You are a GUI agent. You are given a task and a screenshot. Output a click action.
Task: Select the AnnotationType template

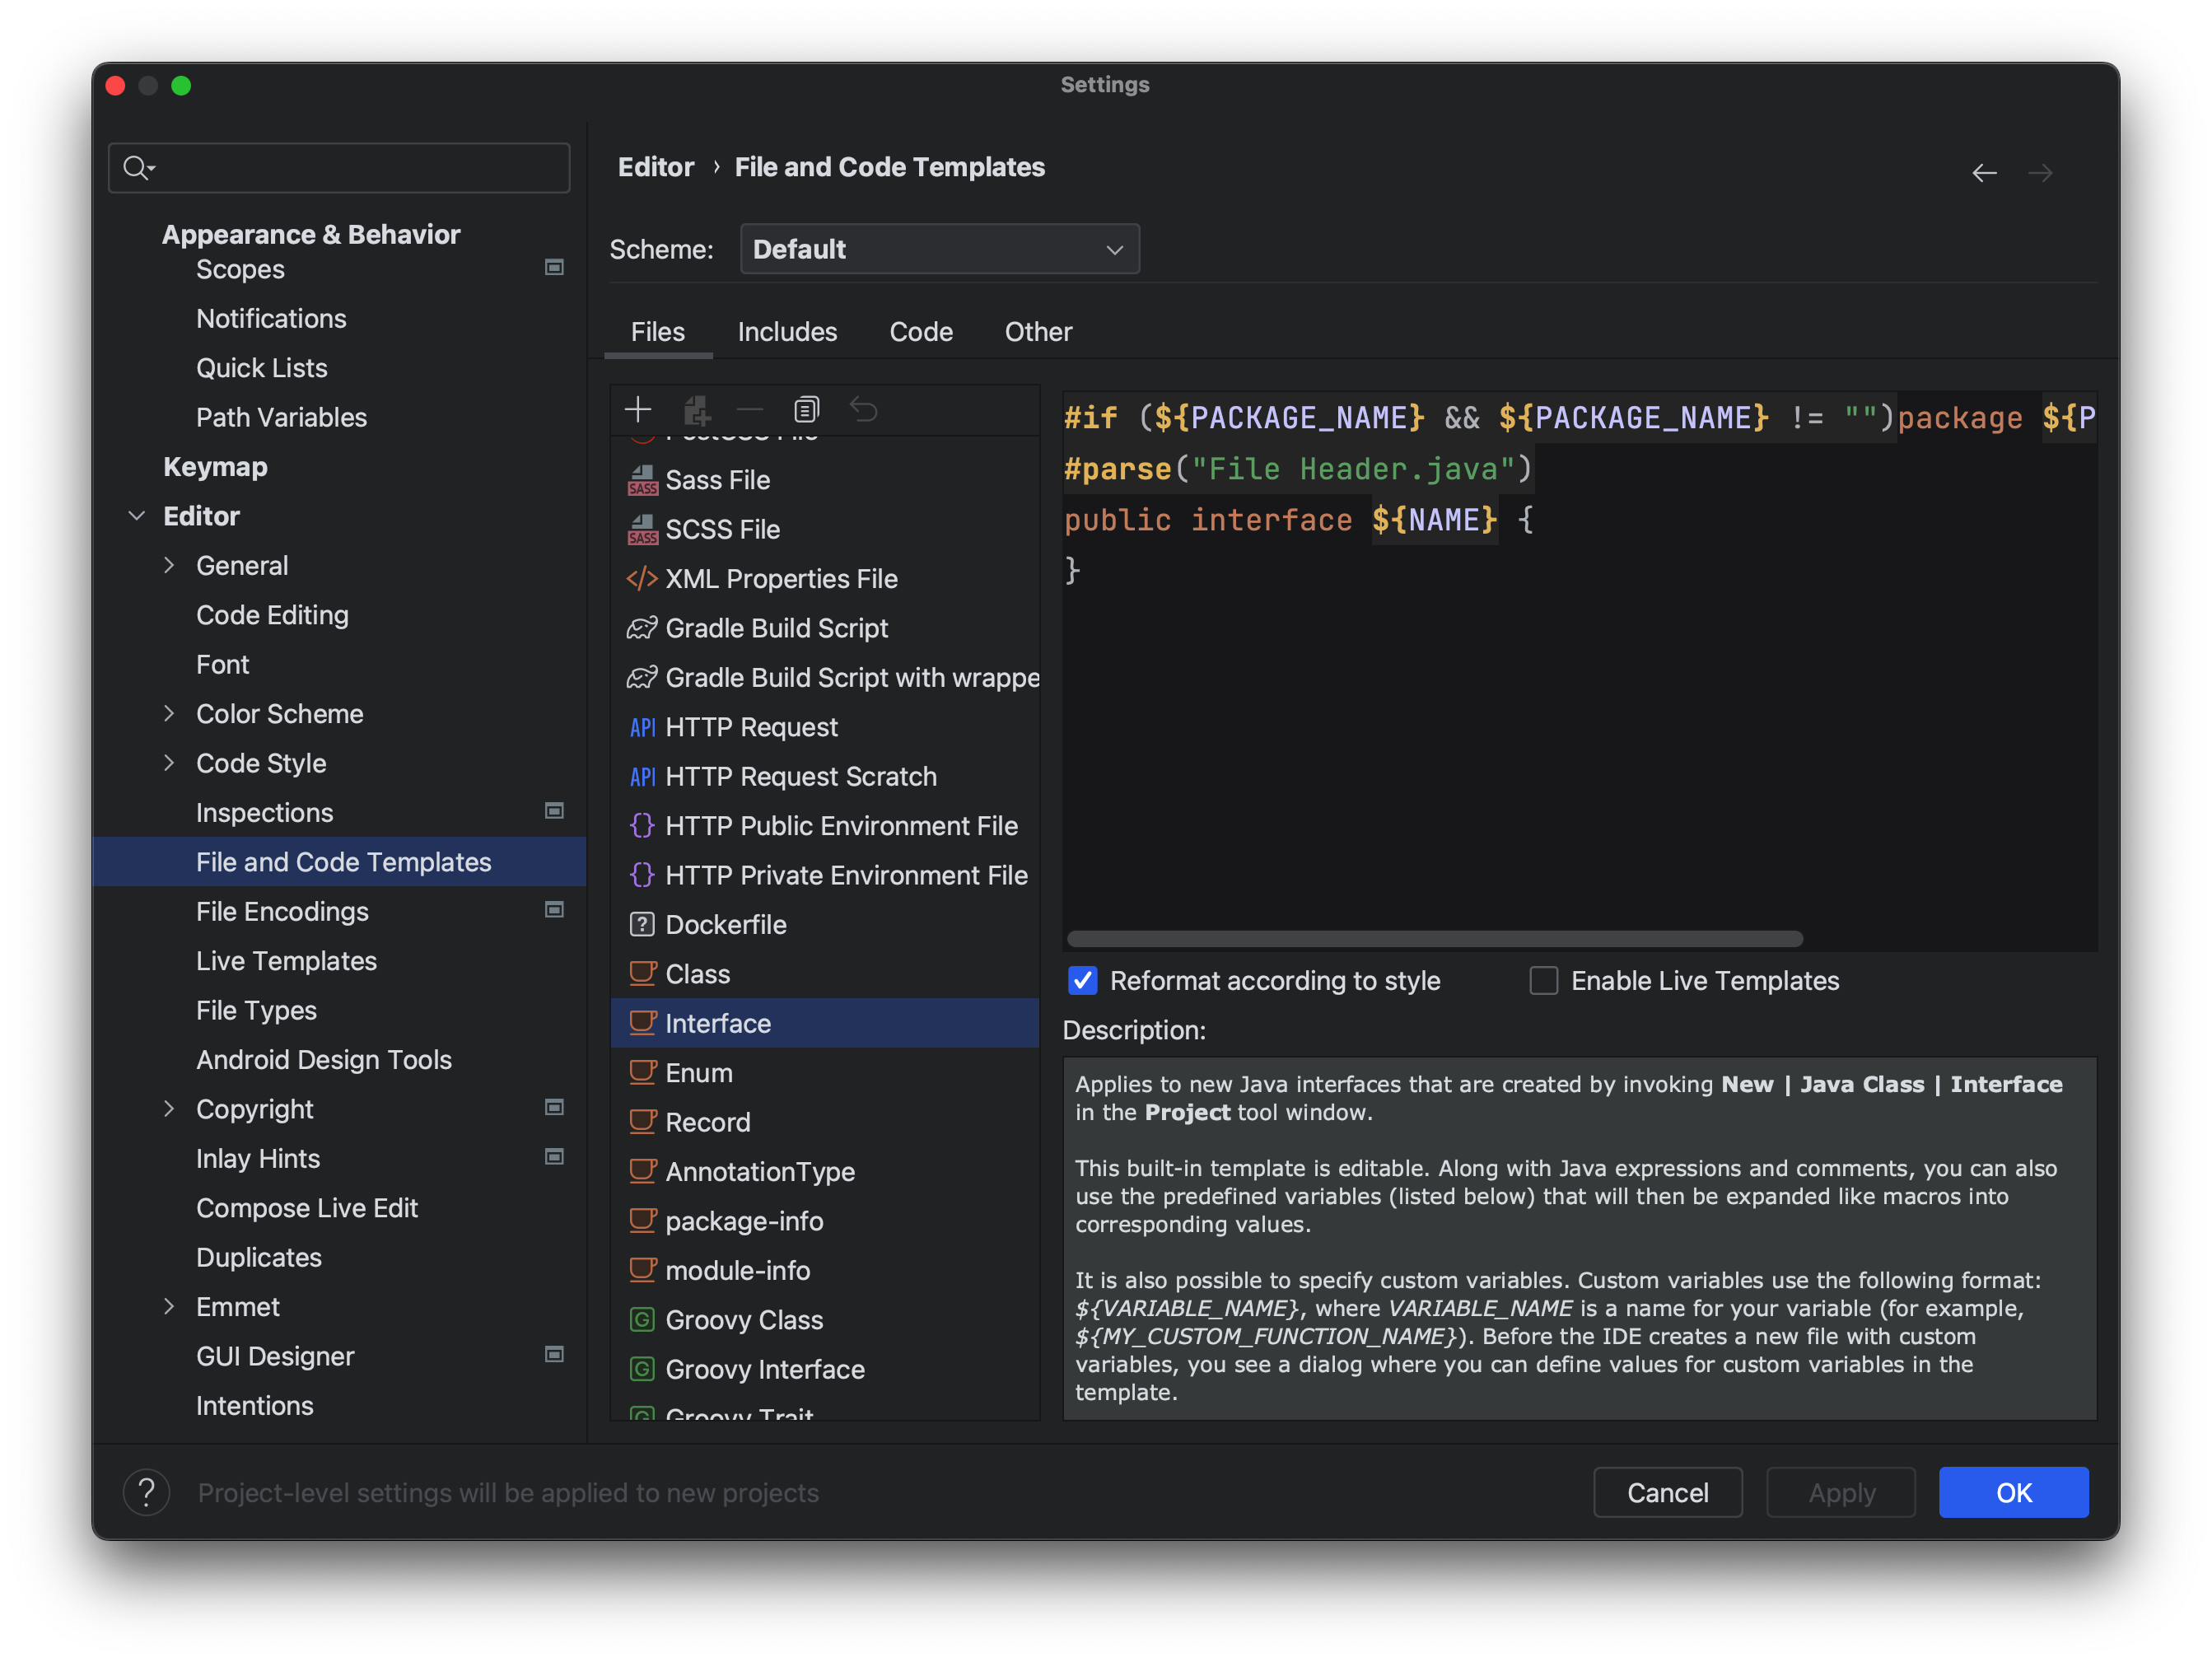coord(825,1172)
